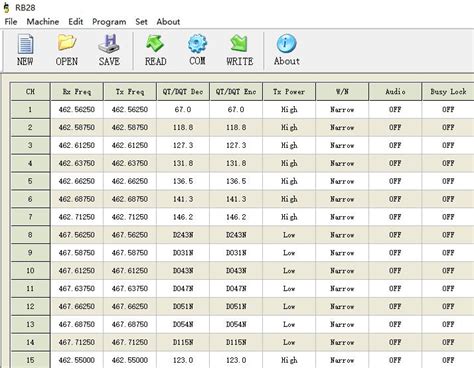Open the Edit menu
The height and width of the screenshot is (368, 474).
[x=76, y=22]
